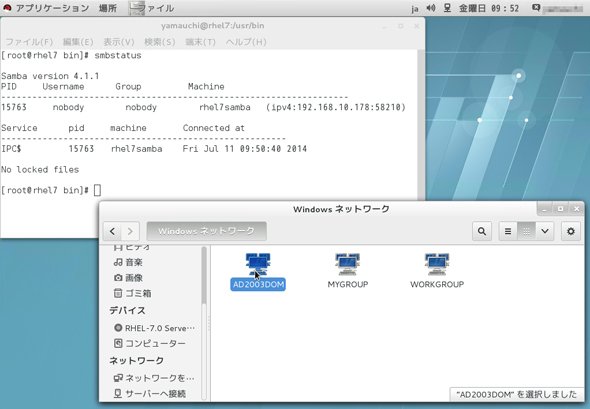Screen dimensions: 590x409
Task: Open the MYGROUP workgroup icon
Action: (x=347, y=264)
